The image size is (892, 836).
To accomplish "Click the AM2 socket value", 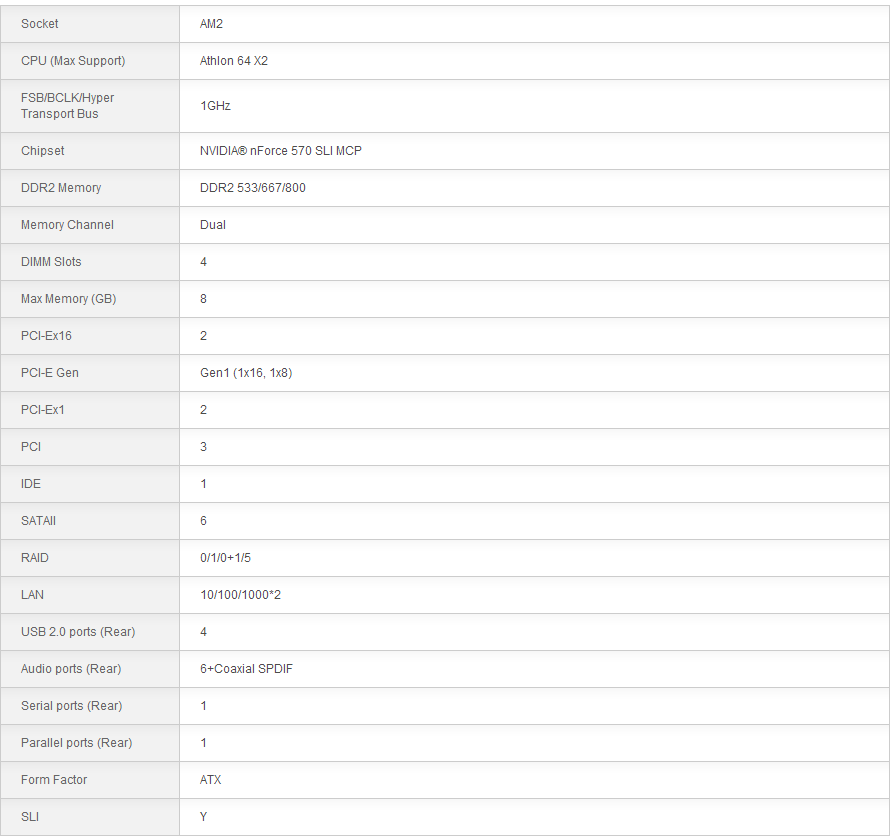I will point(211,24).
